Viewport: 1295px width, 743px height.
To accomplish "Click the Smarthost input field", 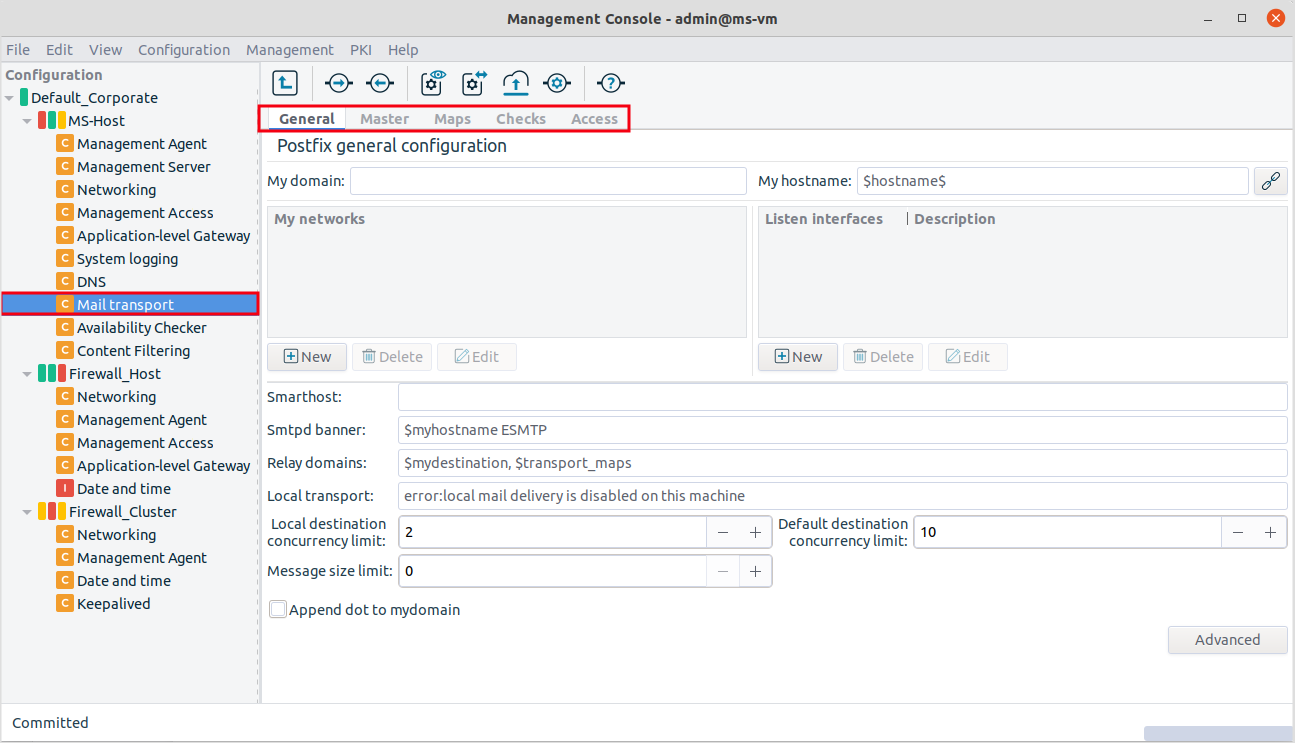I will [842, 397].
